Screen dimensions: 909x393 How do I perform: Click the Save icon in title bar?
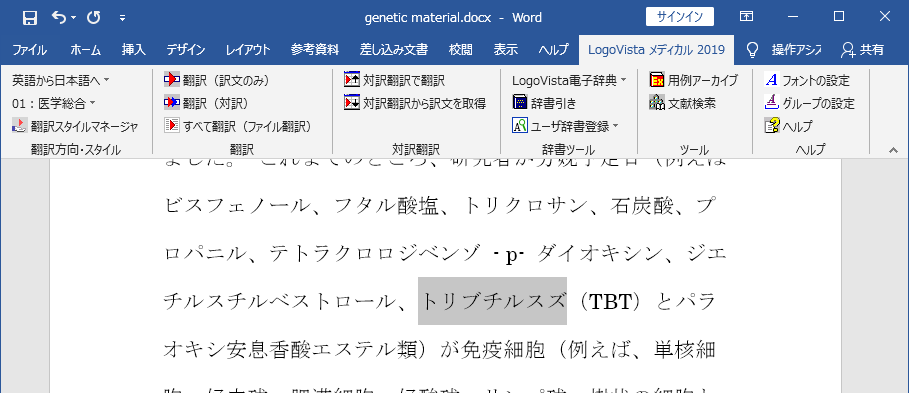30,17
